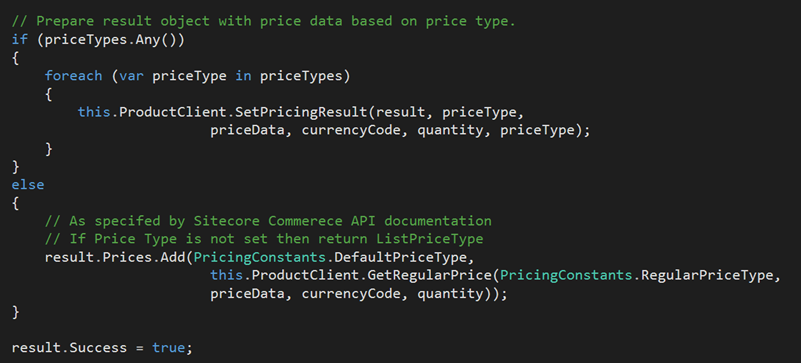Click the 'true' literal in result.Success
Image resolution: width=801 pixels, height=363 pixels.
169,348
